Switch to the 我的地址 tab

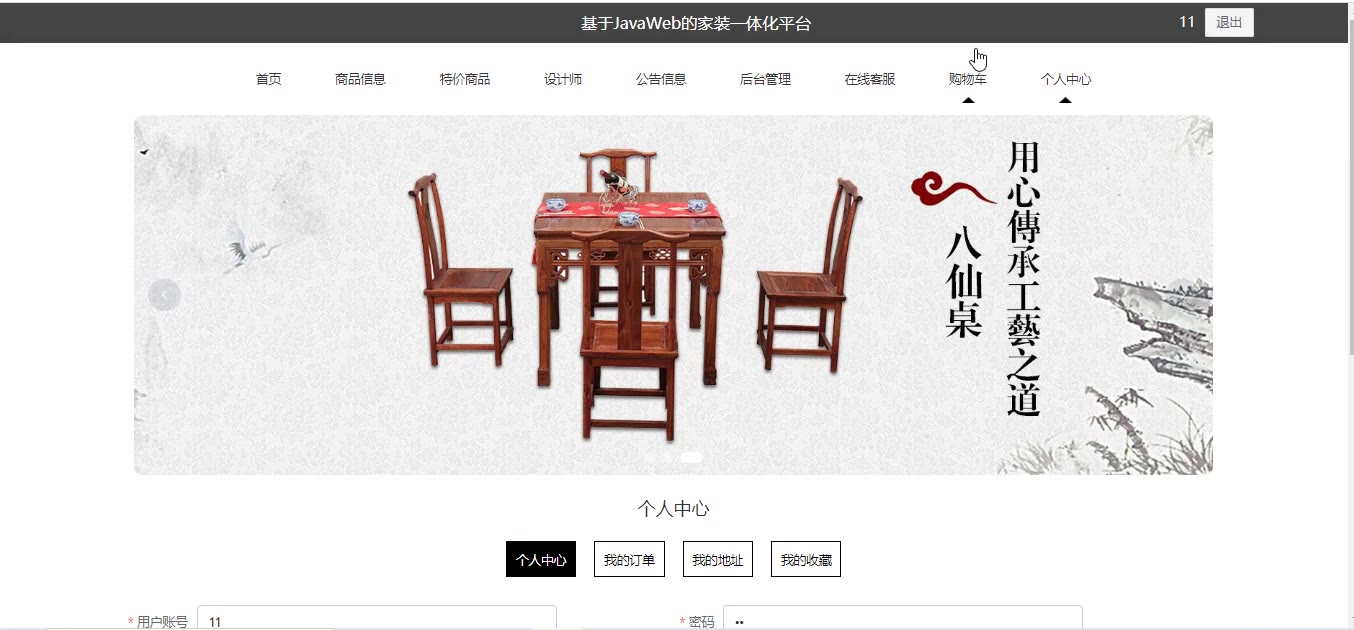pyautogui.click(x=718, y=560)
